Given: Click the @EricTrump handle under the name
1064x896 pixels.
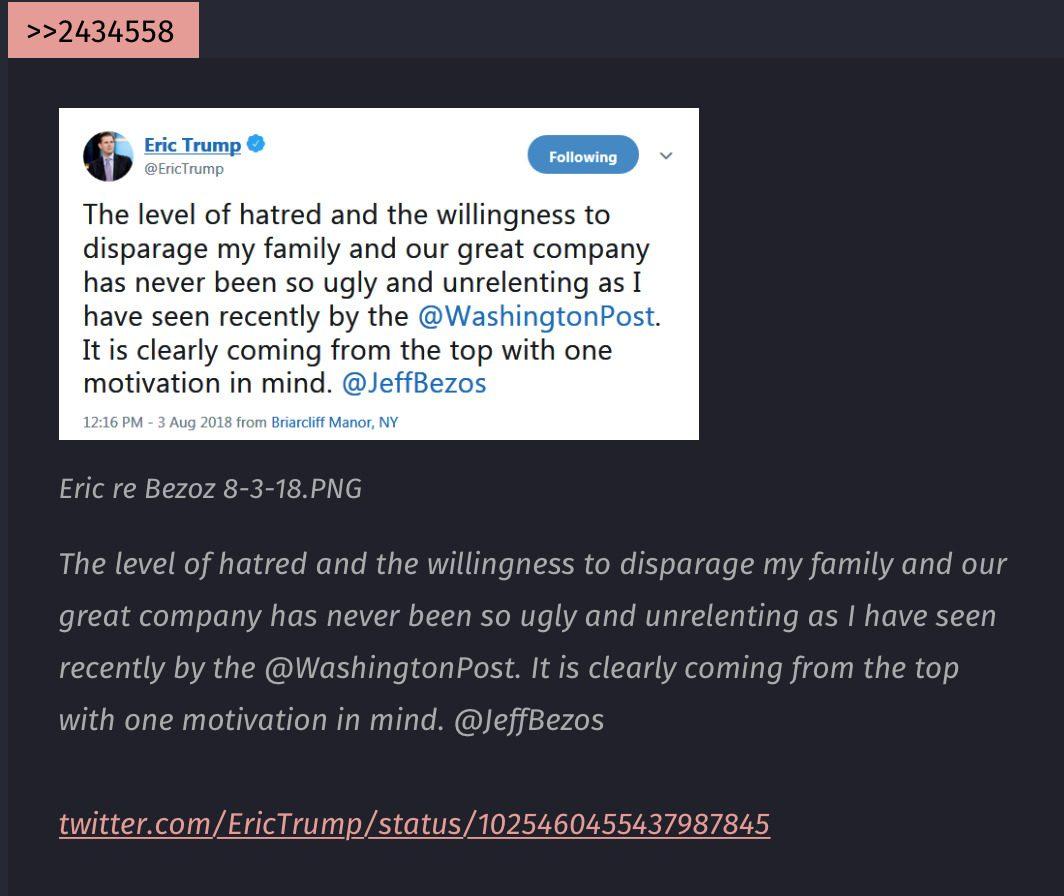Looking at the screenshot, I should [x=184, y=169].
